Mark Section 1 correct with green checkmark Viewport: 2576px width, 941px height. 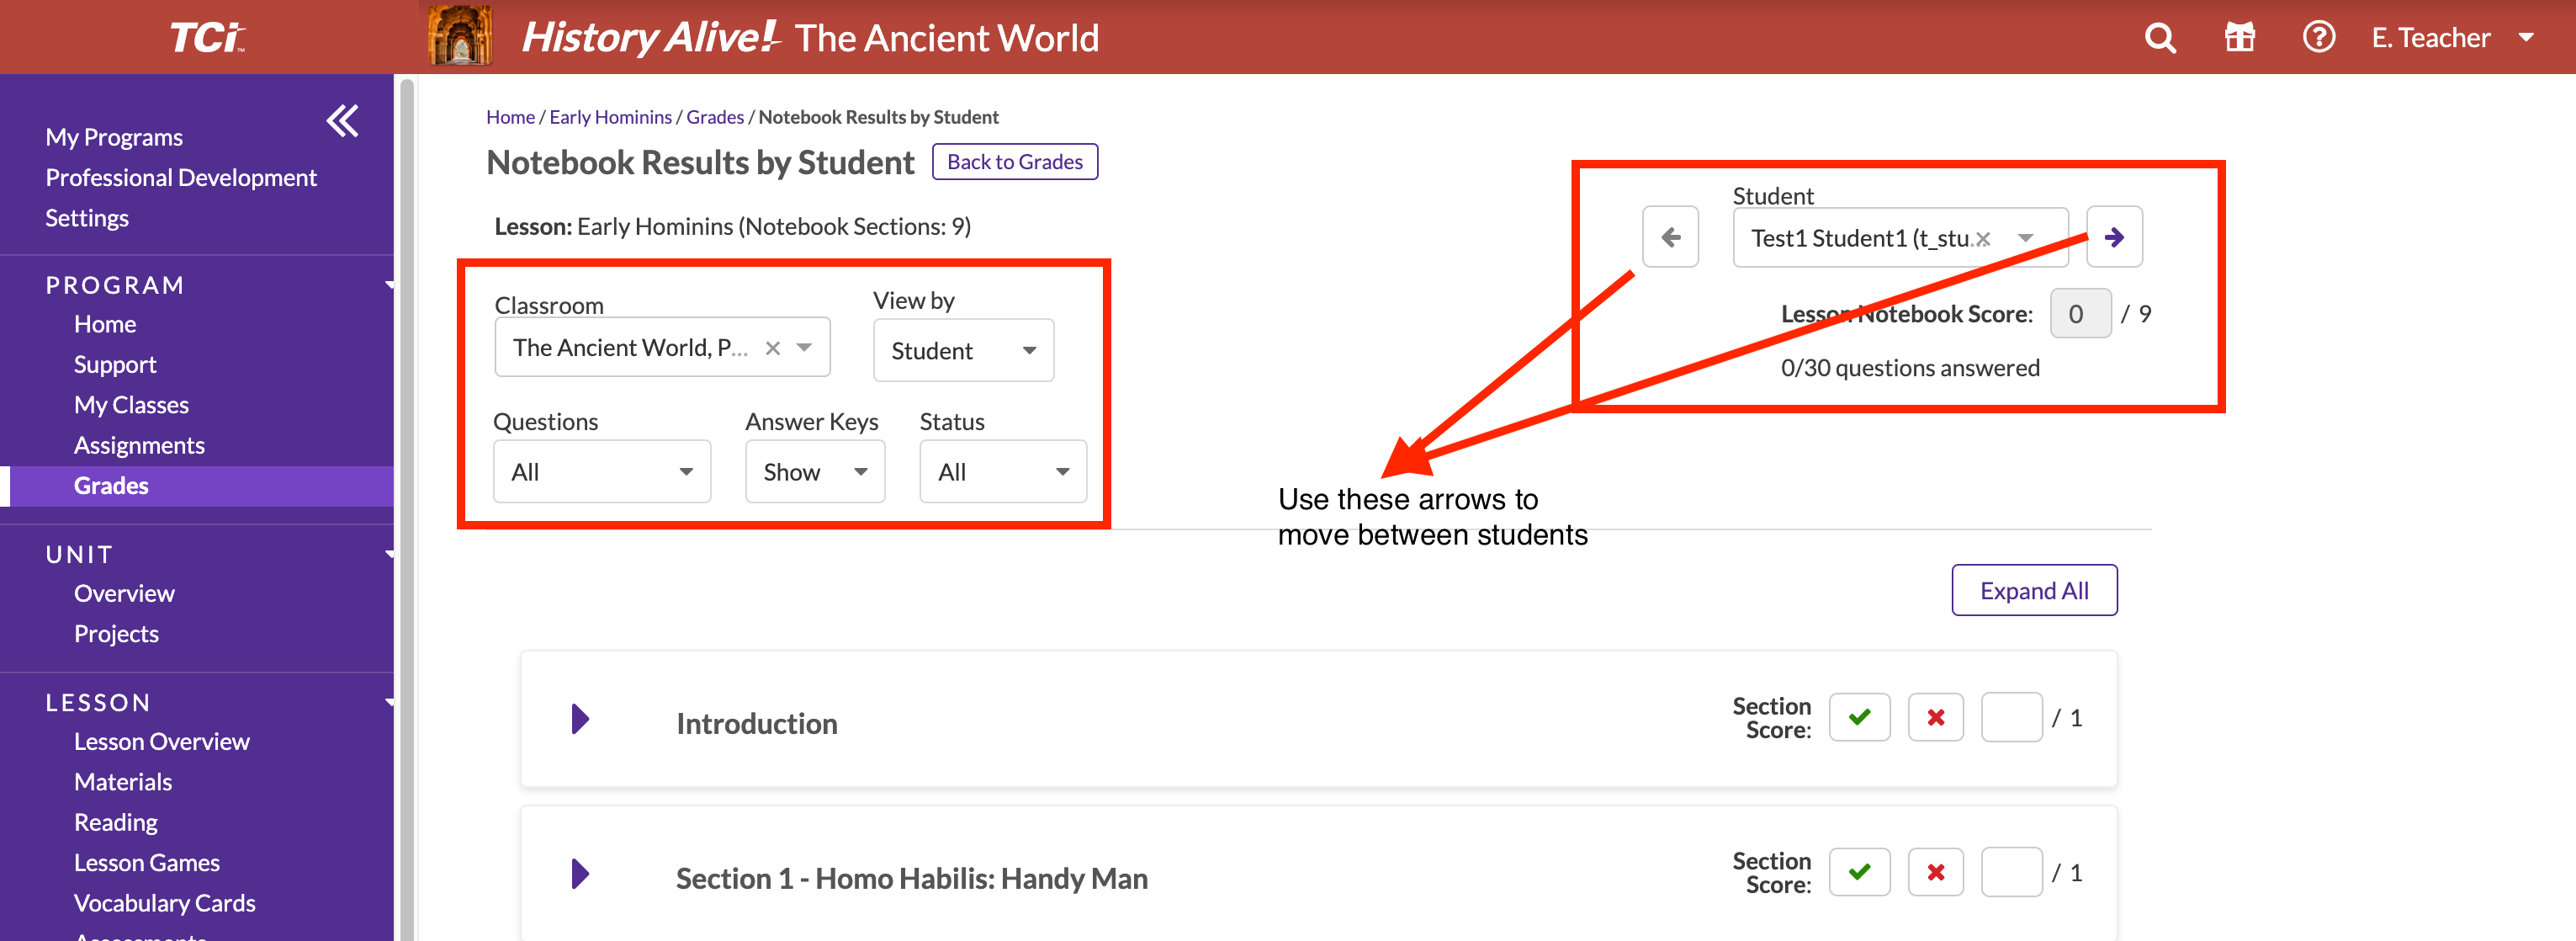coord(1859,872)
